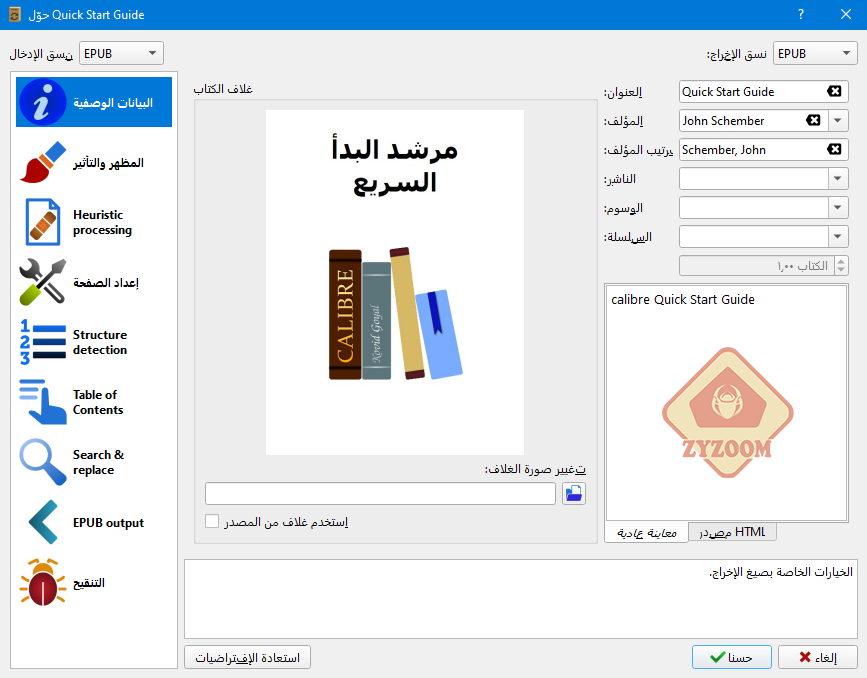Click the calibre icon in title bar
This screenshot has width=867, height=678.
coord(15,14)
